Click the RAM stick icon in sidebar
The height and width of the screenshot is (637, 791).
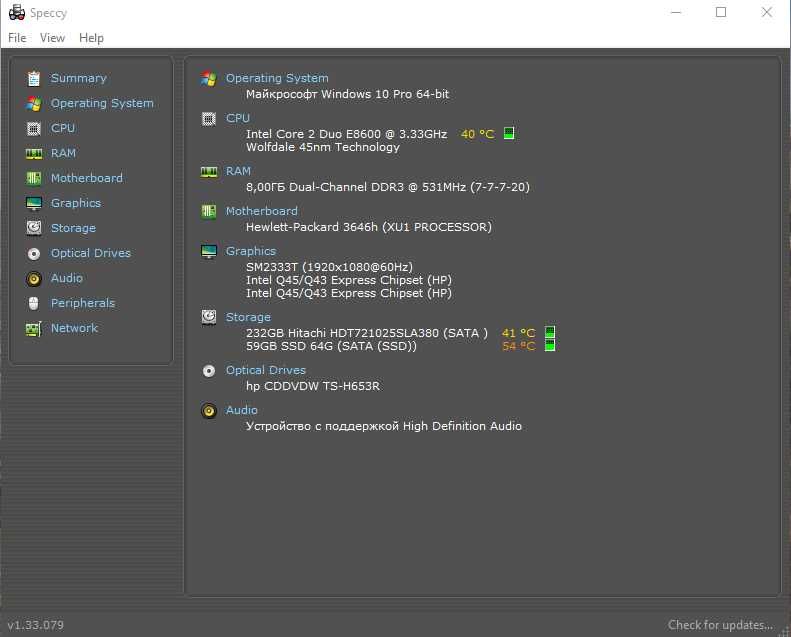[x=34, y=153]
